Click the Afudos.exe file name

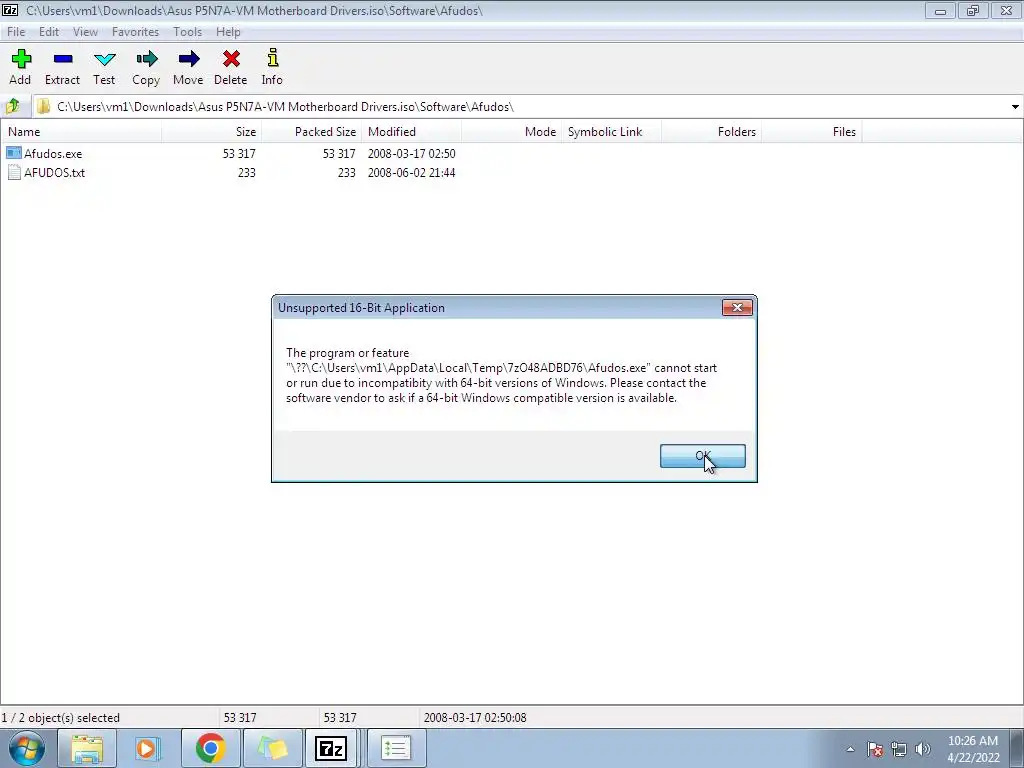pyautogui.click(x=53, y=153)
